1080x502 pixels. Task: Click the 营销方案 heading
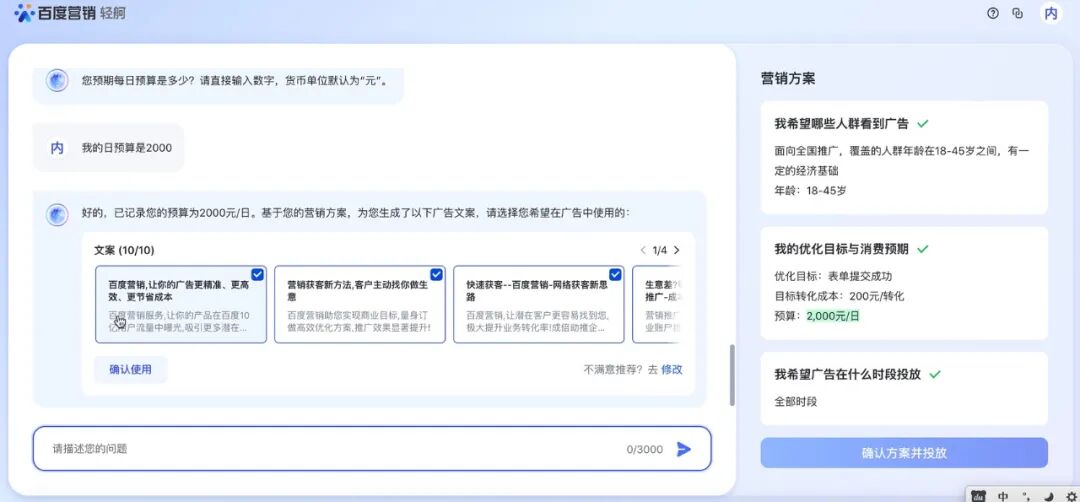pyautogui.click(x=788, y=79)
